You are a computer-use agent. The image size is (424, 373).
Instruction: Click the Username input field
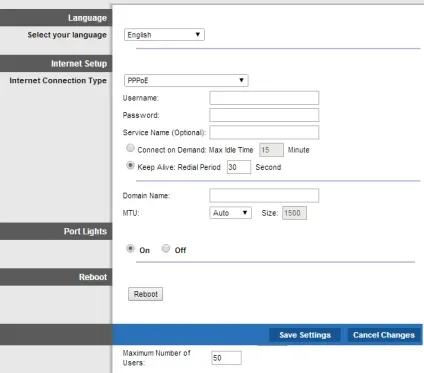[x=264, y=98]
